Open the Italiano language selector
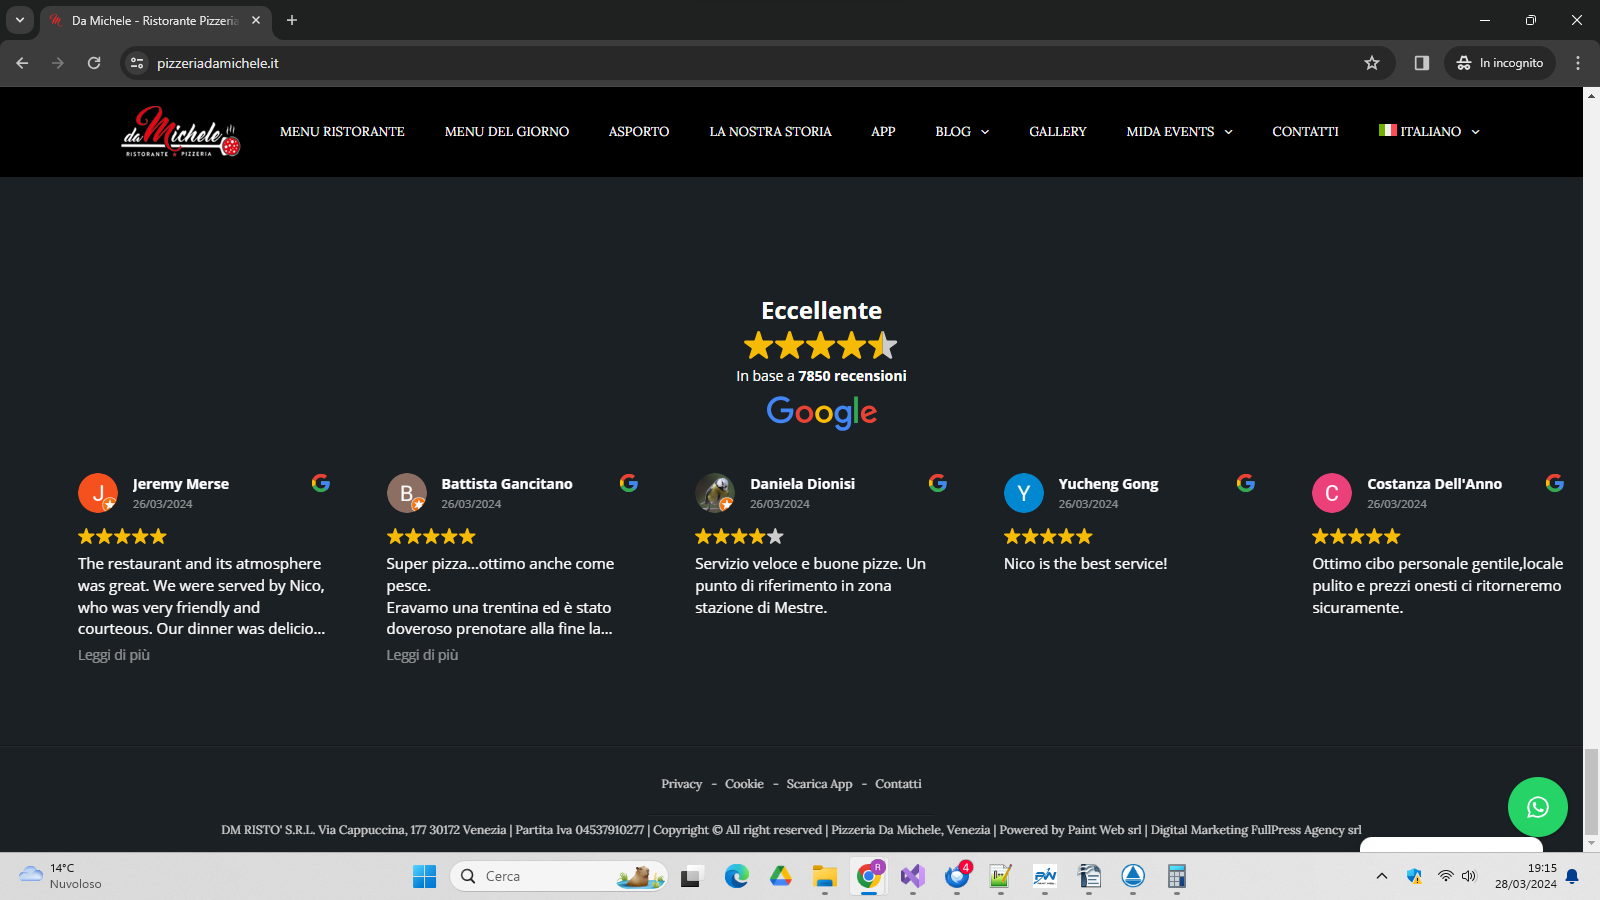1600x900 pixels. coord(1429,132)
